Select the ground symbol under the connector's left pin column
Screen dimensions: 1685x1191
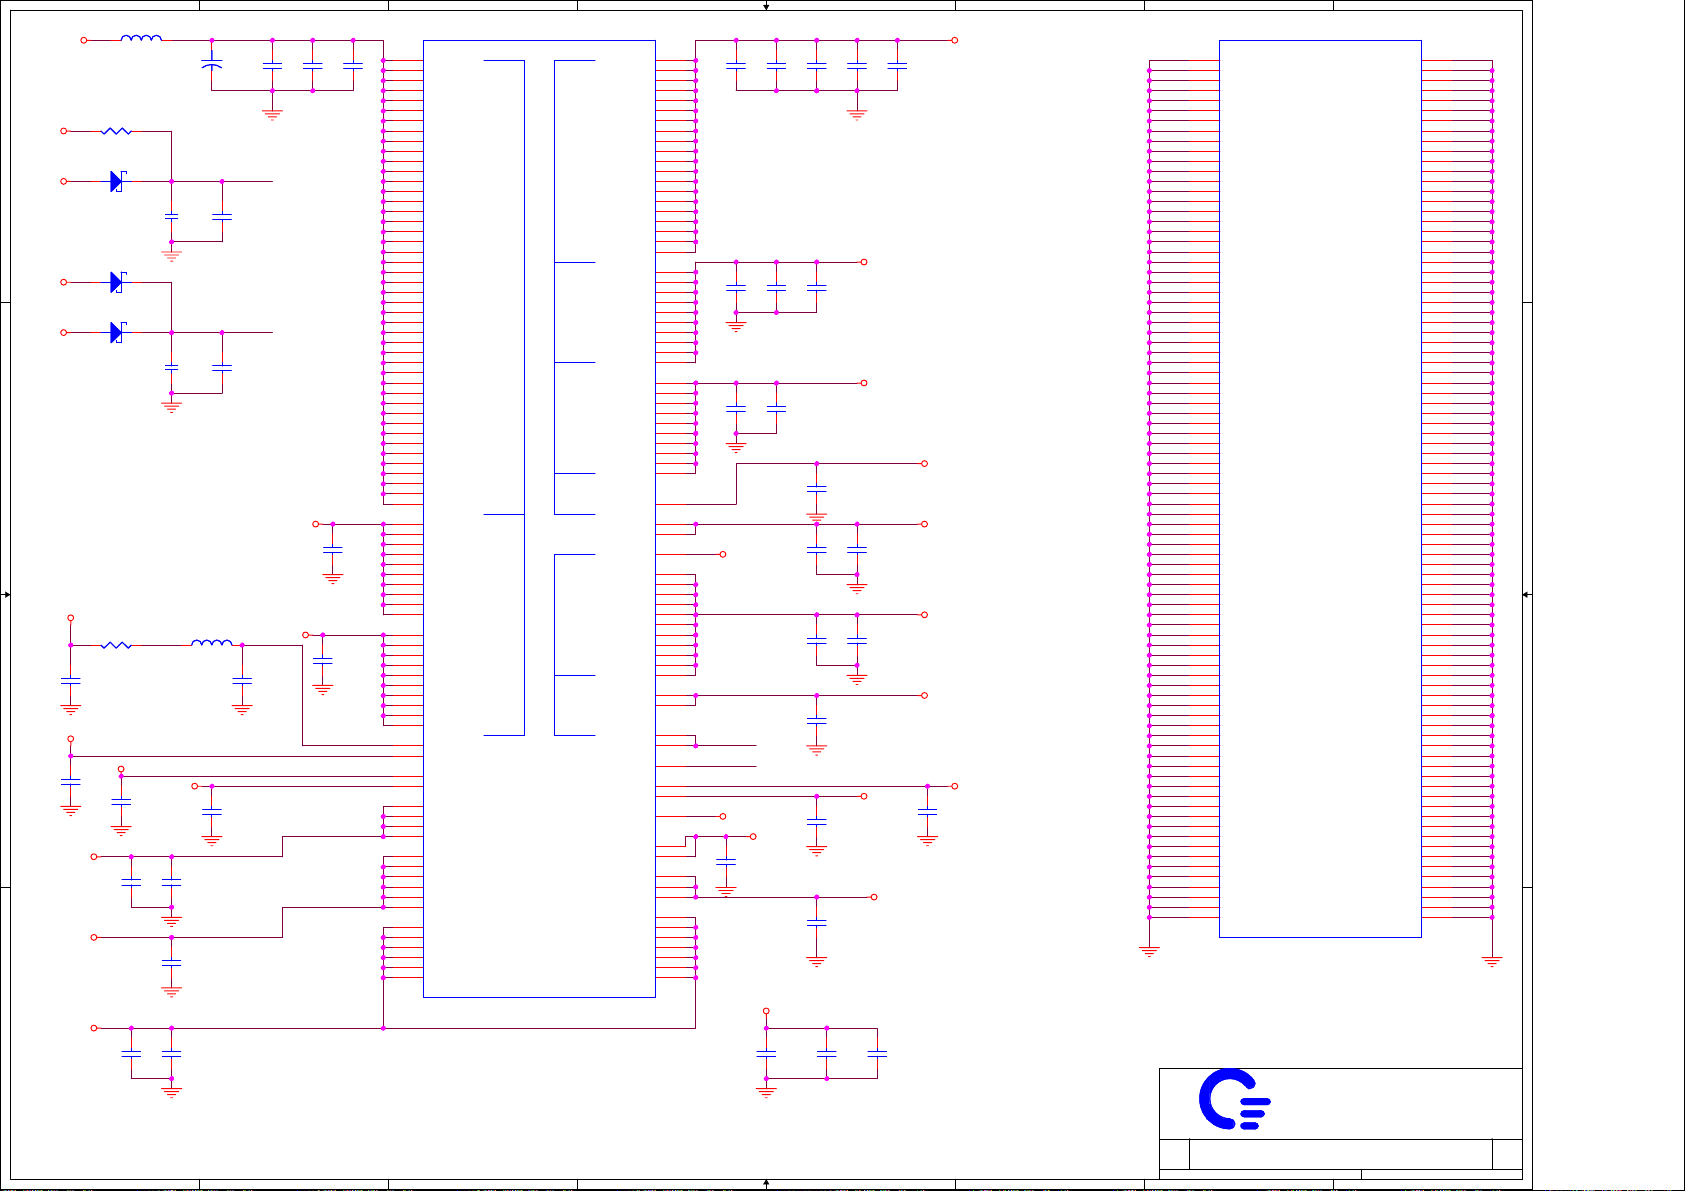(1149, 951)
